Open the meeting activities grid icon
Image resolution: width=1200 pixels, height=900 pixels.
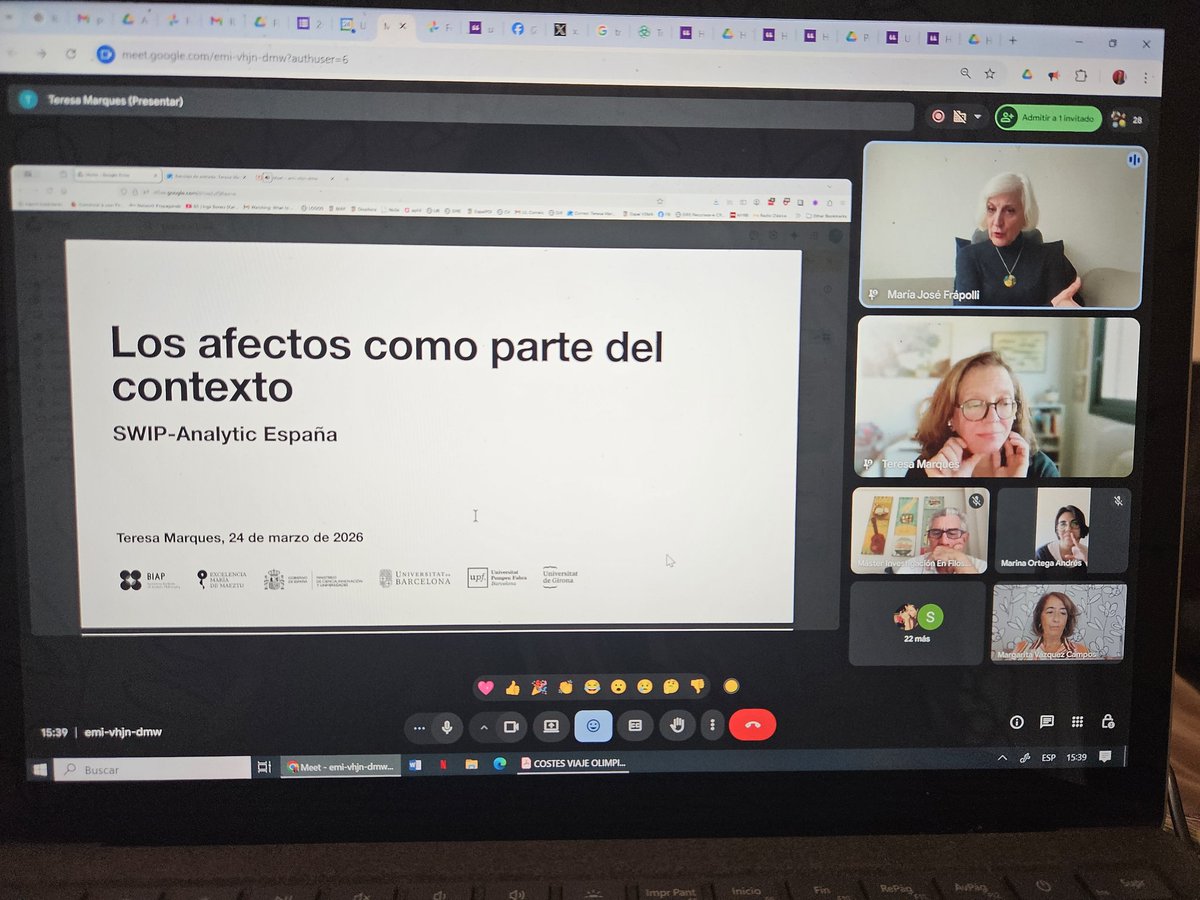pyautogui.click(x=1078, y=721)
